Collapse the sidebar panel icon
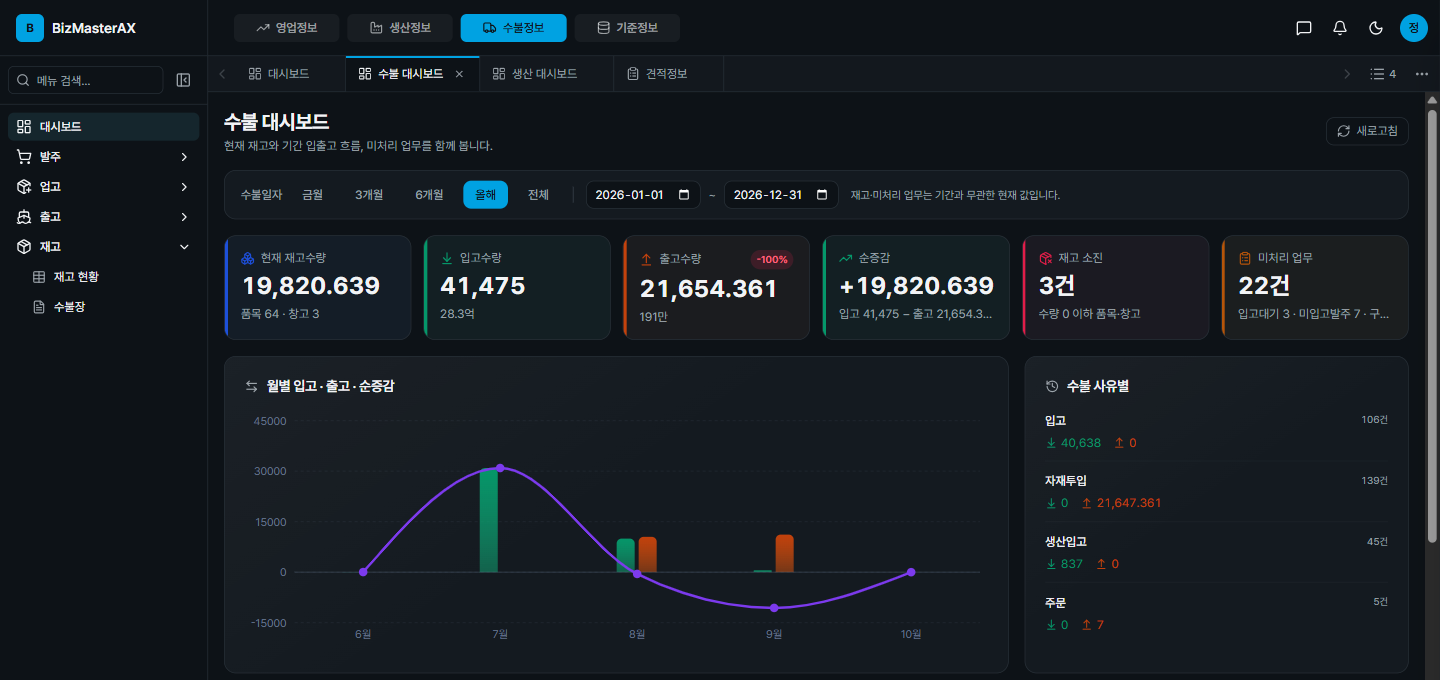Viewport: 1440px width, 680px height. pyautogui.click(x=183, y=80)
